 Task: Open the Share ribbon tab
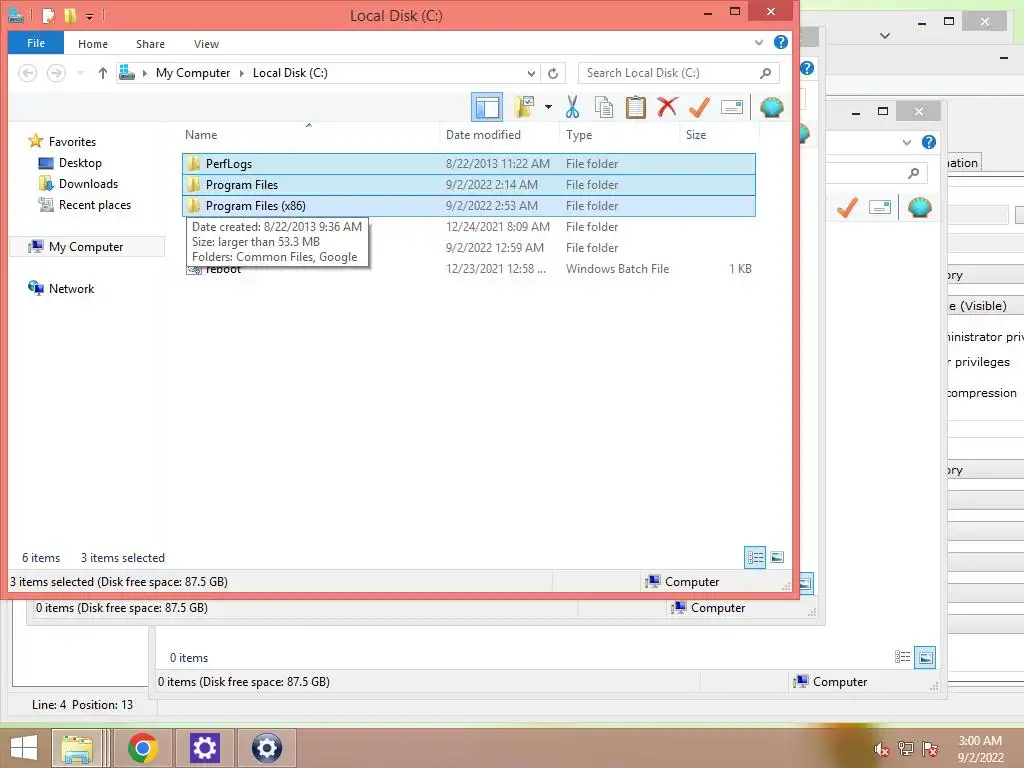pos(150,44)
